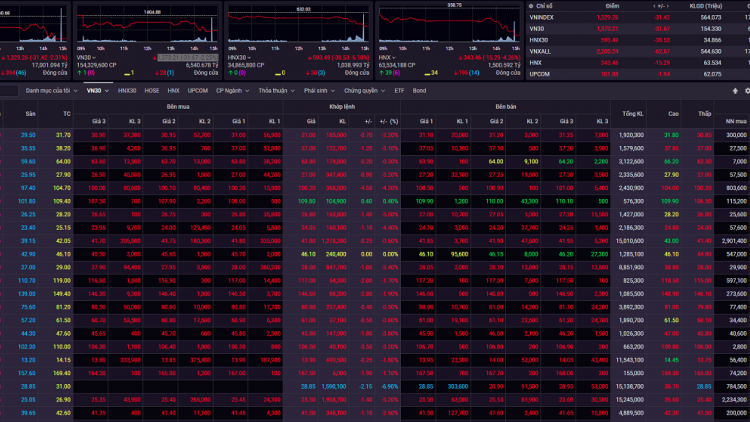Click the HNX30 index chart selector

(x=238, y=57)
